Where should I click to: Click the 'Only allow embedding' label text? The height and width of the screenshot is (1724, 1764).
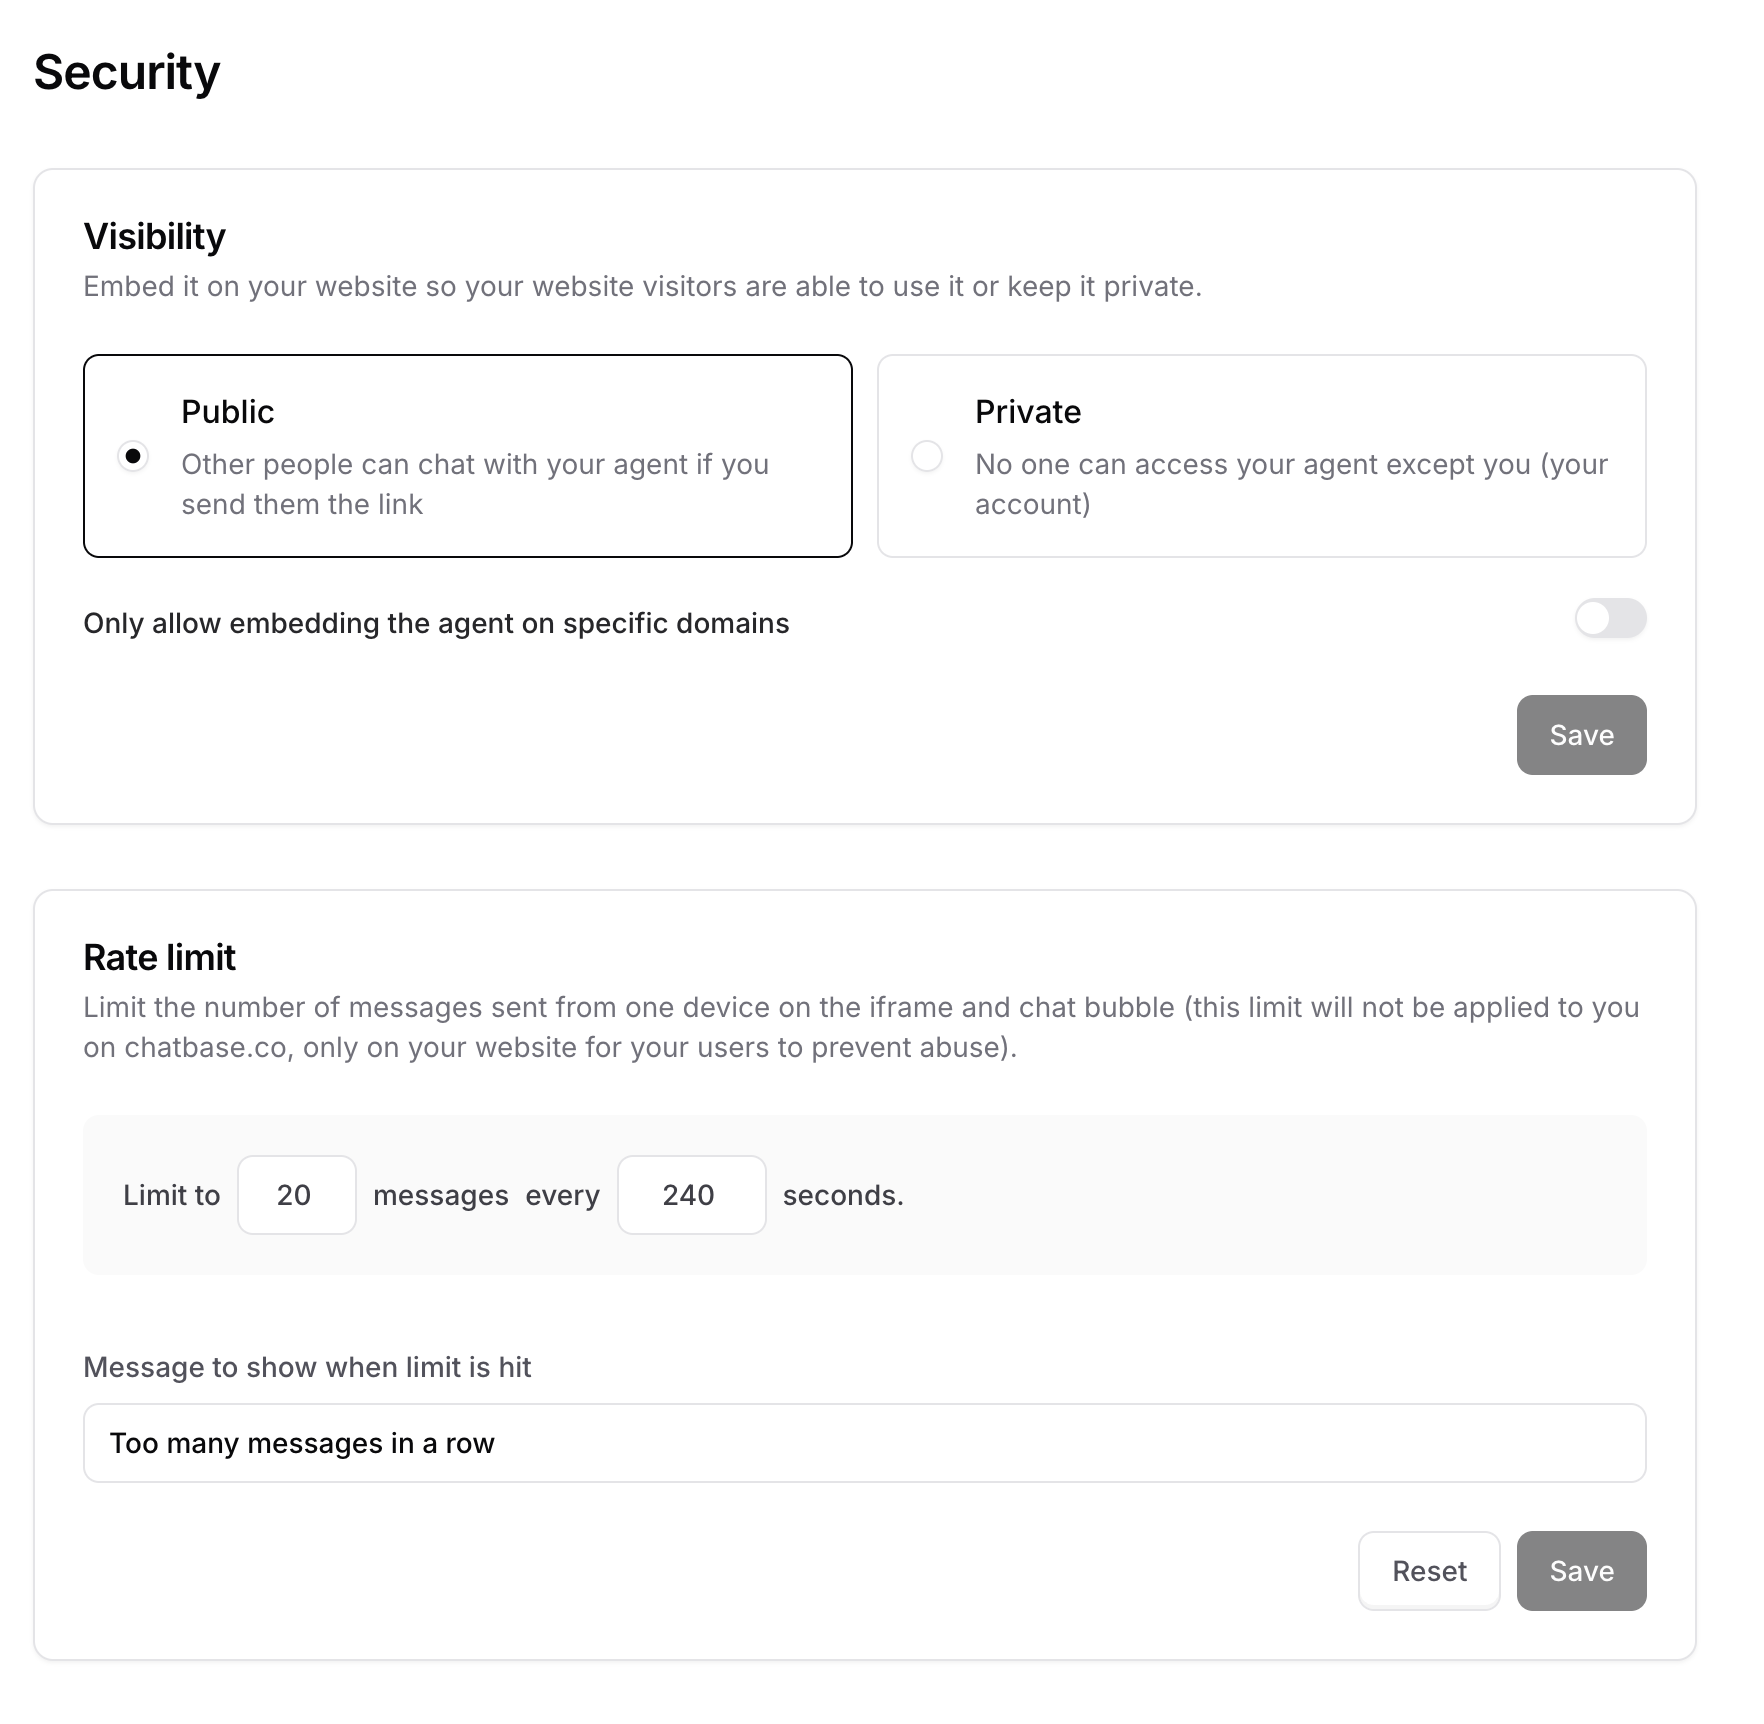point(436,623)
